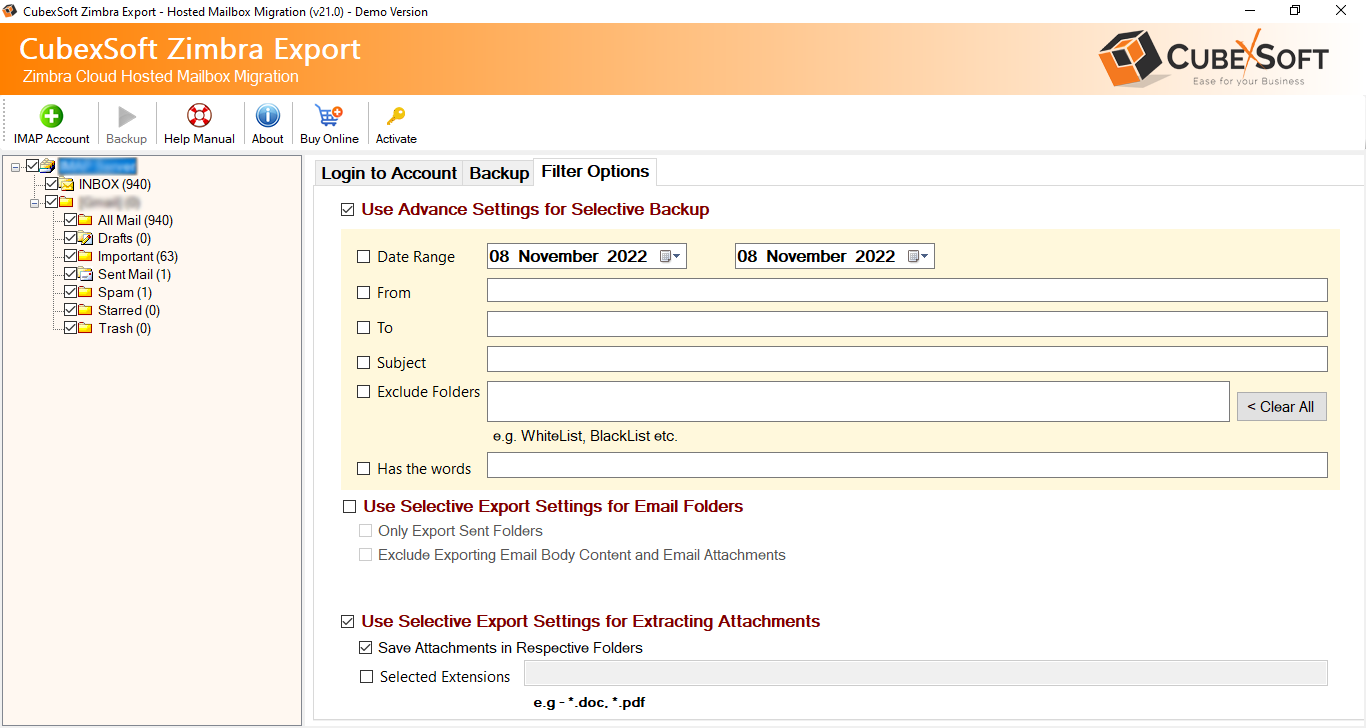
Task: Click the Trash folder icon
Action: 85,328
